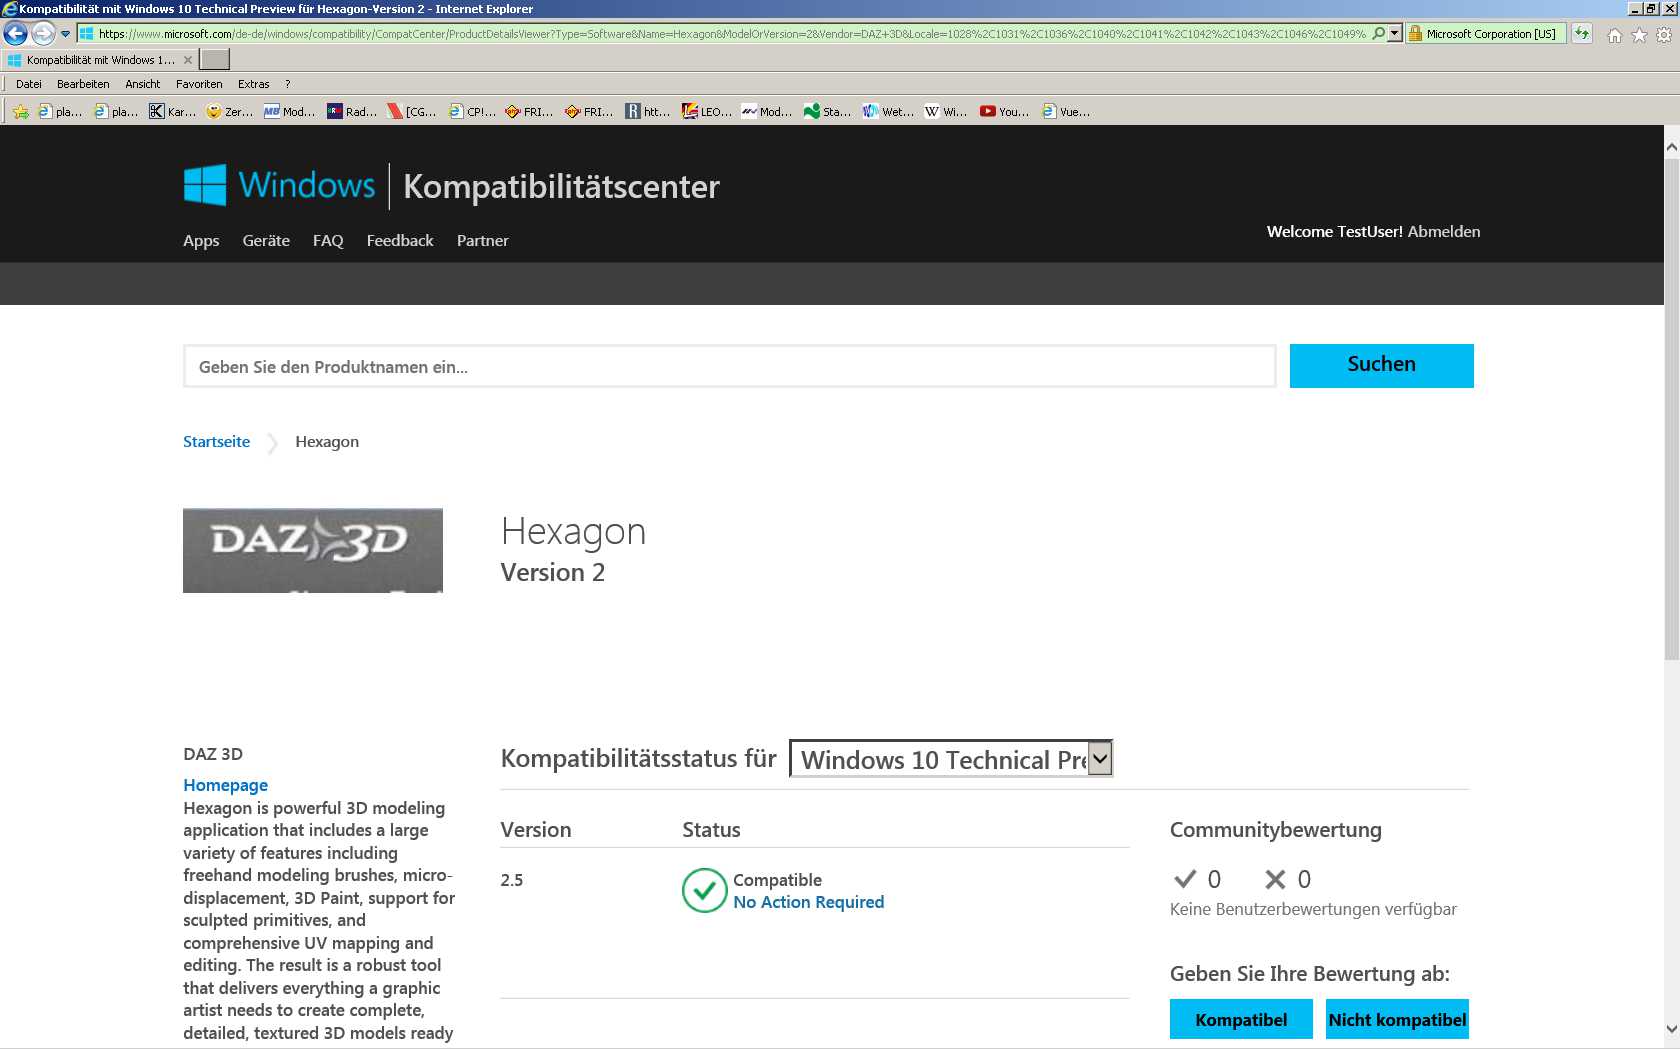The width and height of the screenshot is (1680, 1050).
Task: Open the You… YouTube favorite
Action: (x=1004, y=112)
